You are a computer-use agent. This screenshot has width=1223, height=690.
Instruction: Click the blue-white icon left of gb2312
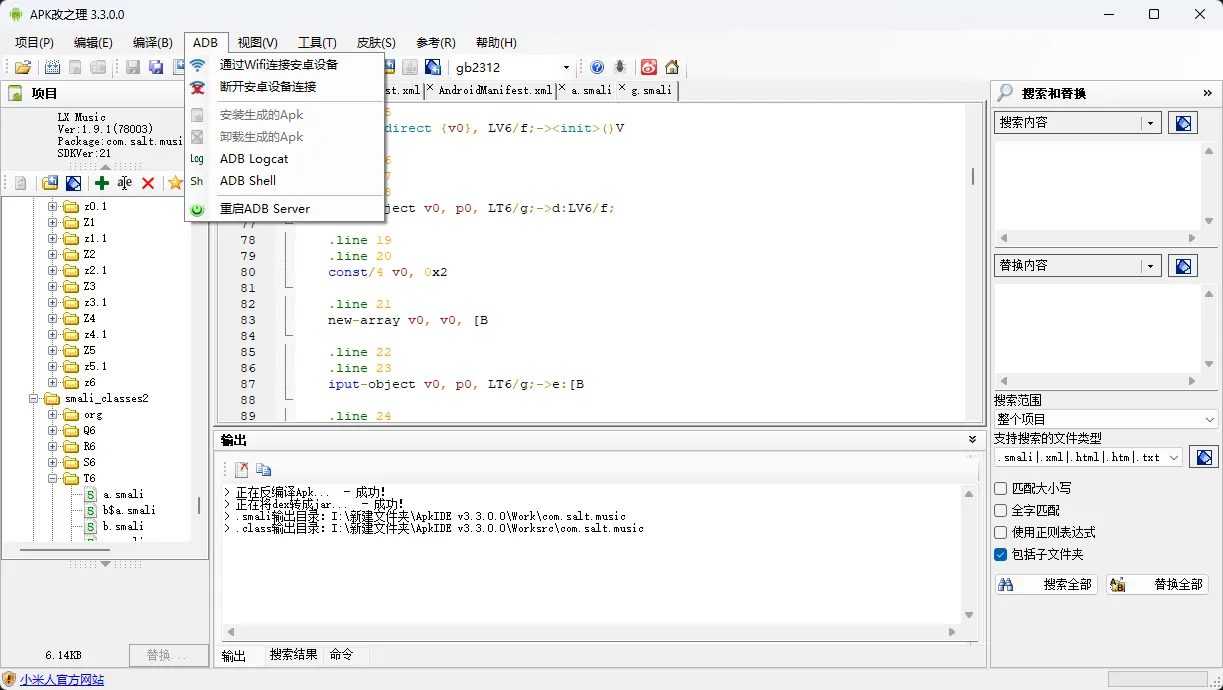point(432,67)
